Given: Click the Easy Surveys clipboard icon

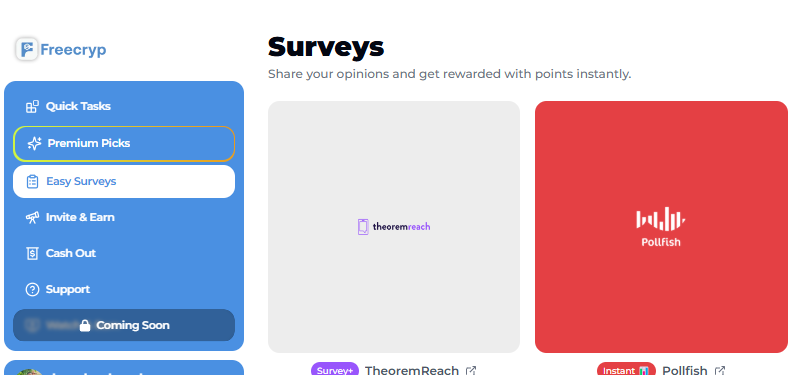Looking at the screenshot, I should pyautogui.click(x=33, y=182).
